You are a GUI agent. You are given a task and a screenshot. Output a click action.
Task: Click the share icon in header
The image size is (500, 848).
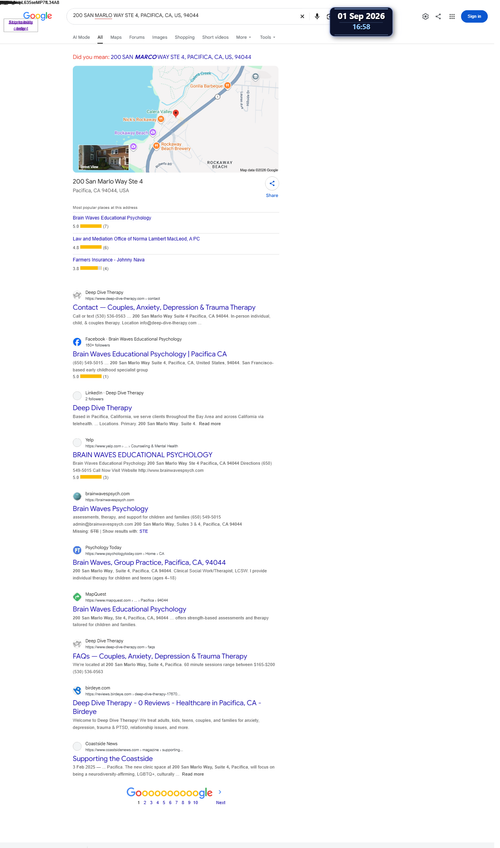pyautogui.click(x=438, y=16)
